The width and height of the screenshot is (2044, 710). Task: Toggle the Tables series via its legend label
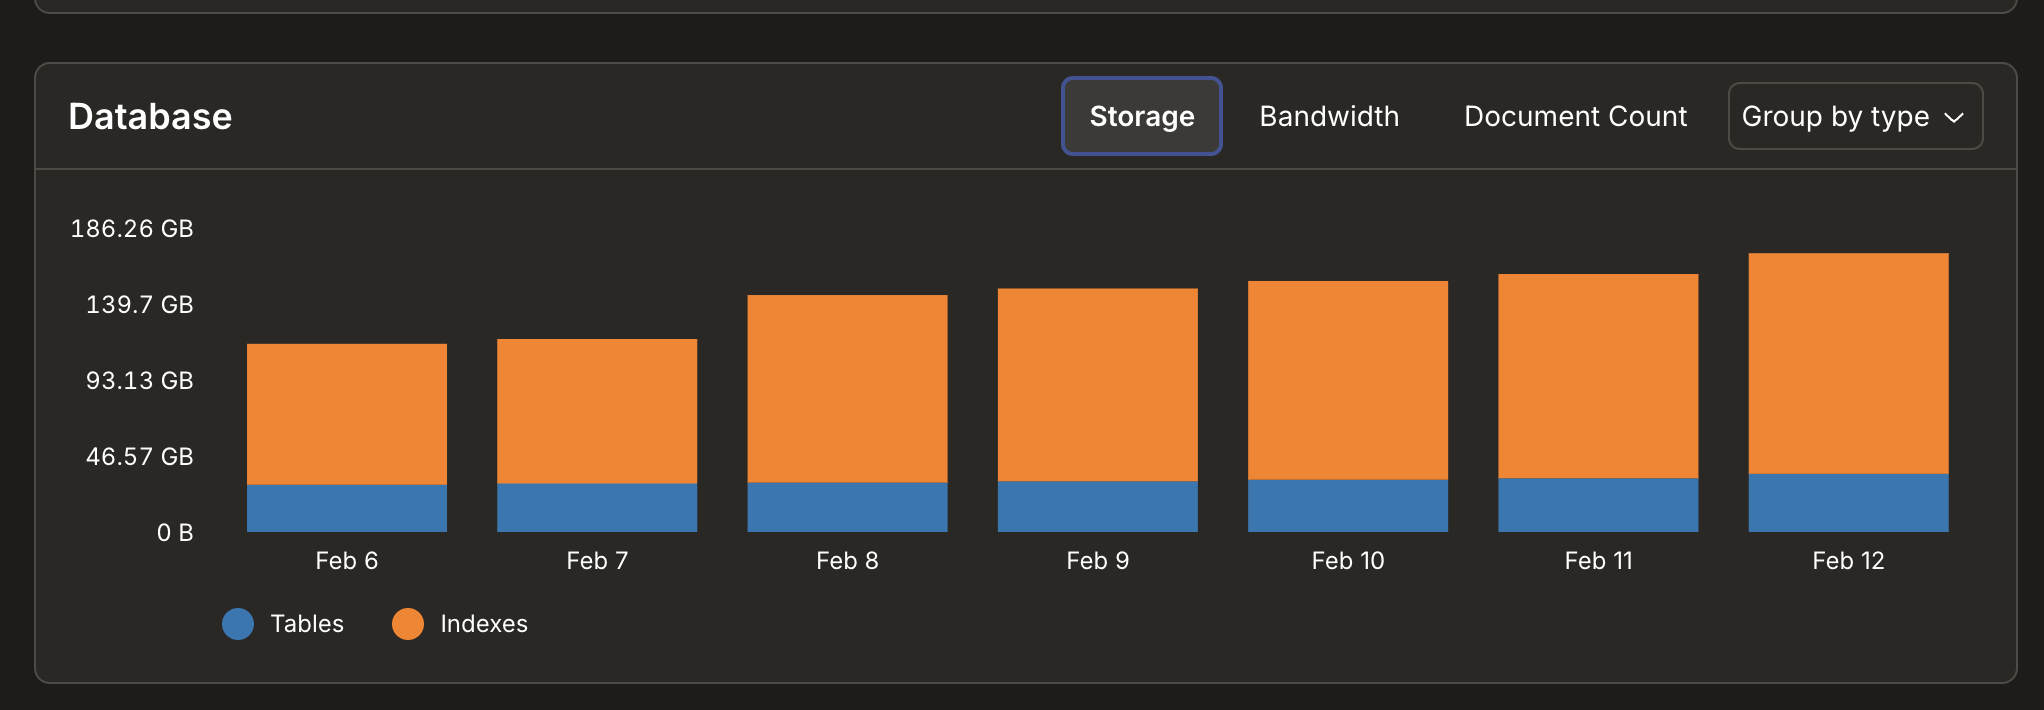point(307,624)
